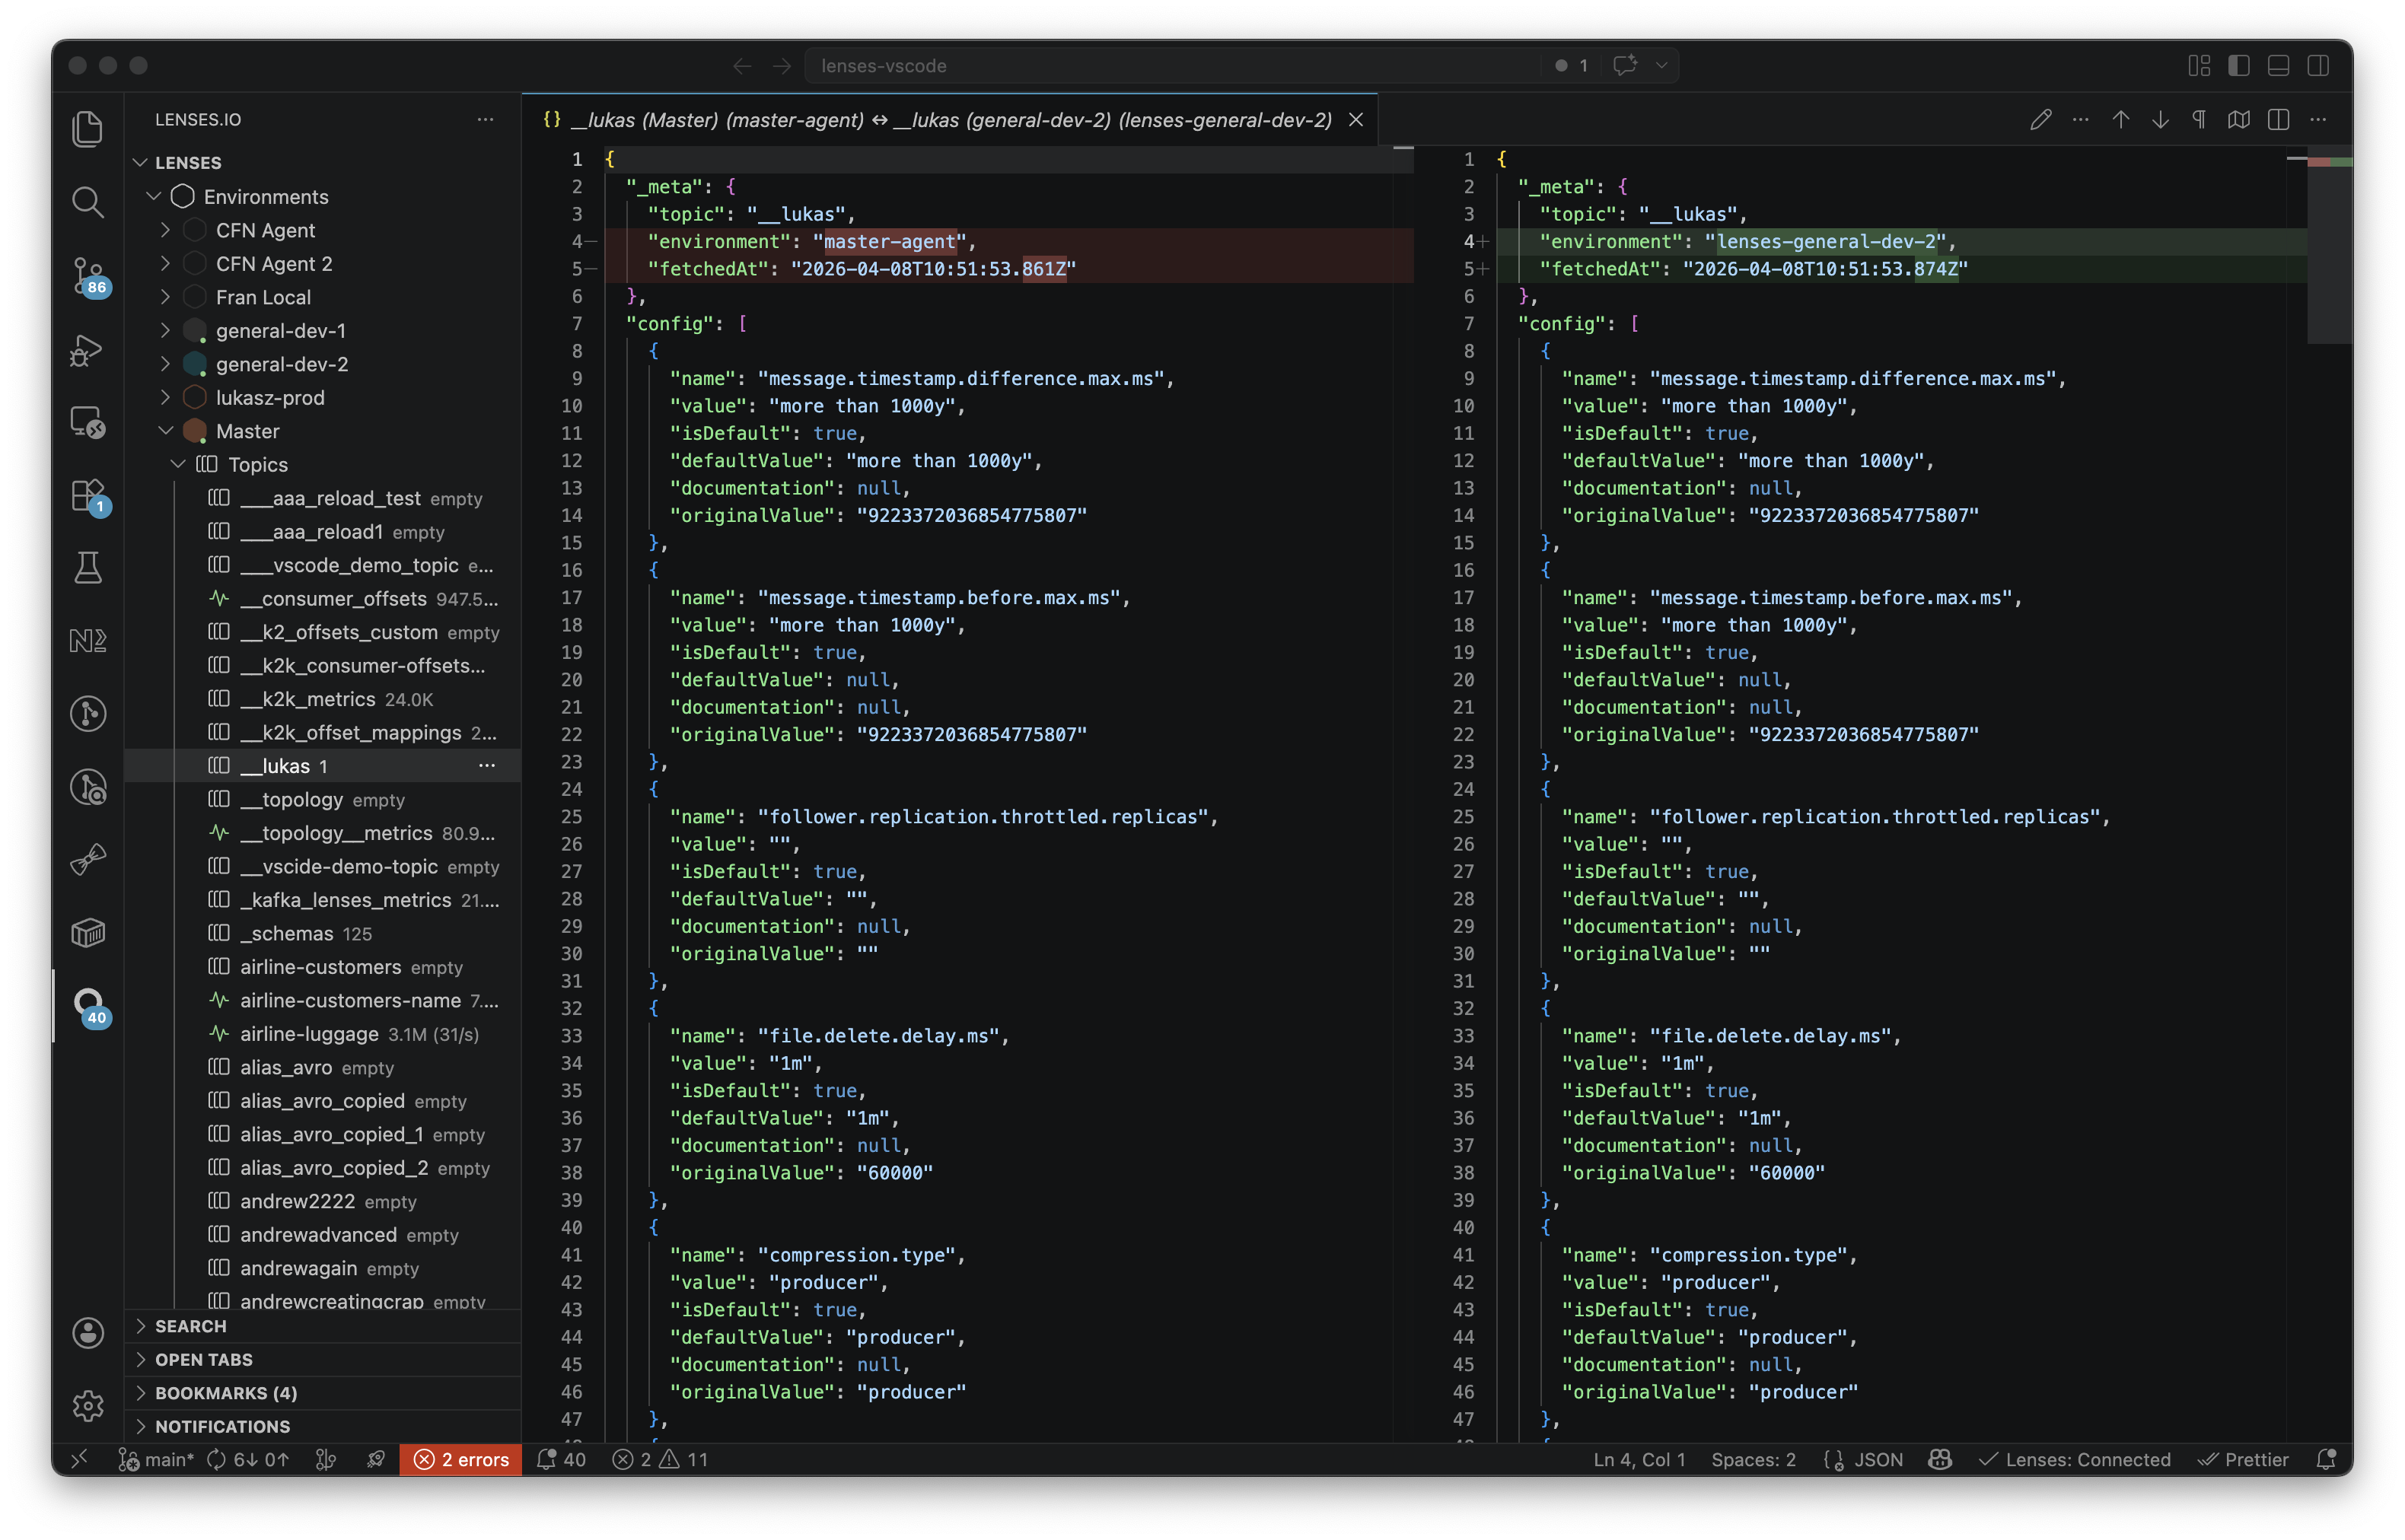Select the _schemas topic

(x=323, y=934)
